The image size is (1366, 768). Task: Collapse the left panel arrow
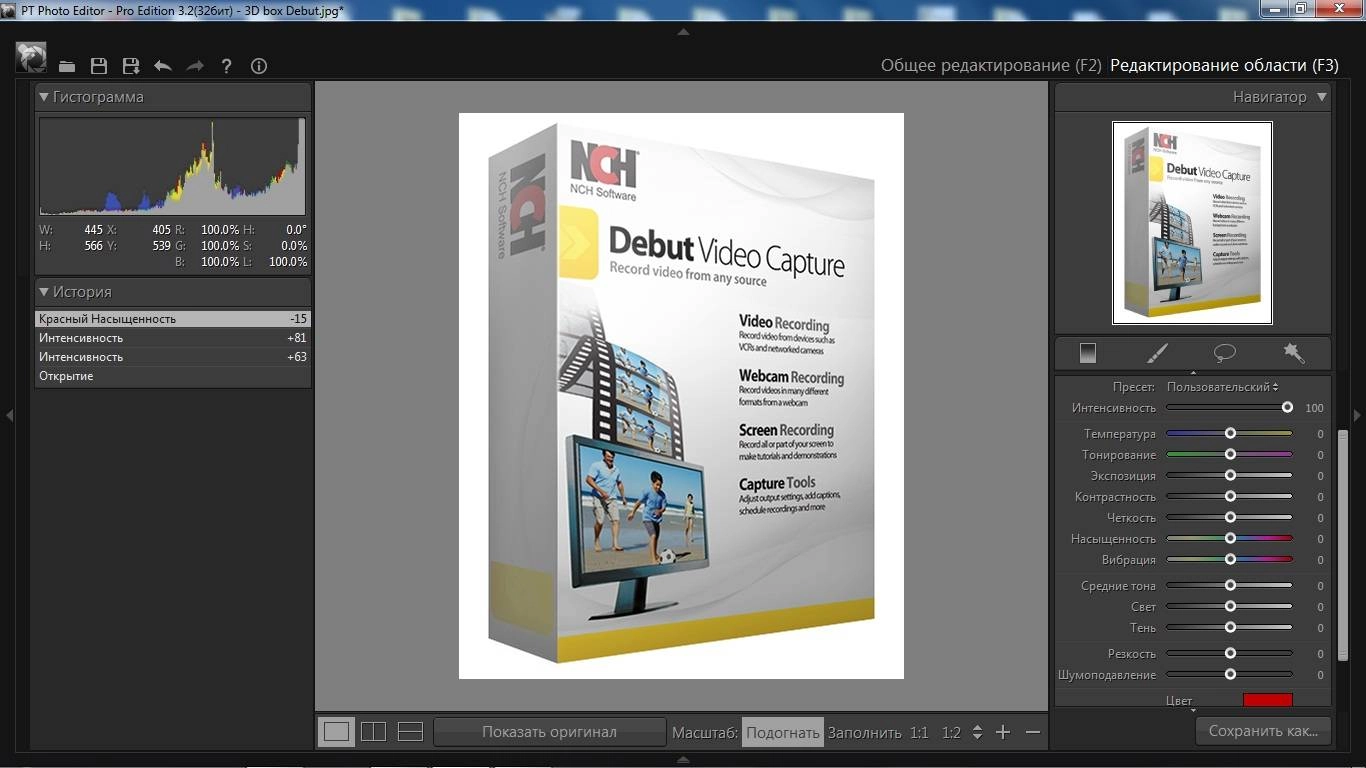tap(9, 415)
